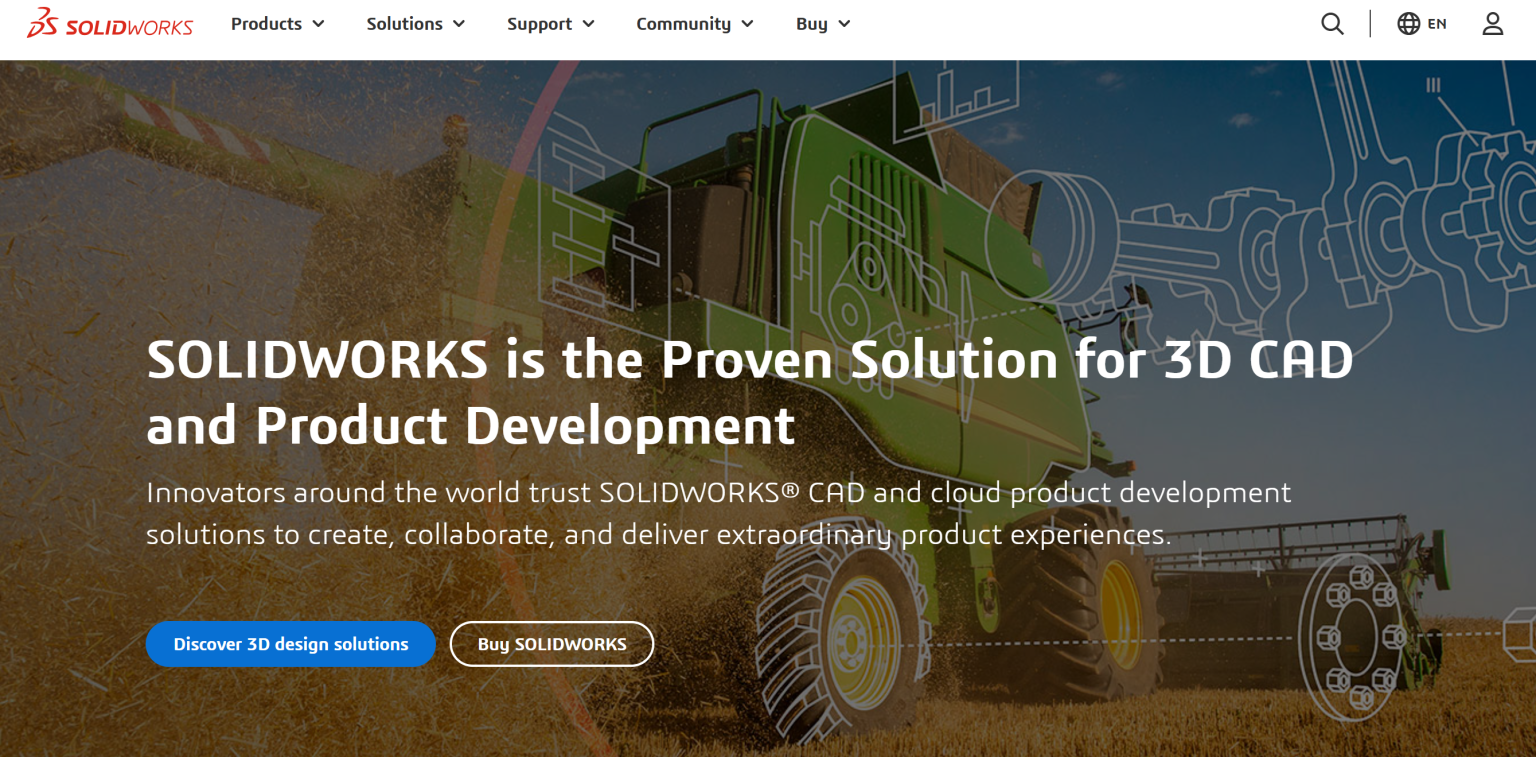The width and height of the screenshot is (1536, 757).
Task: Open the Products menu
Action: [266, 24]
